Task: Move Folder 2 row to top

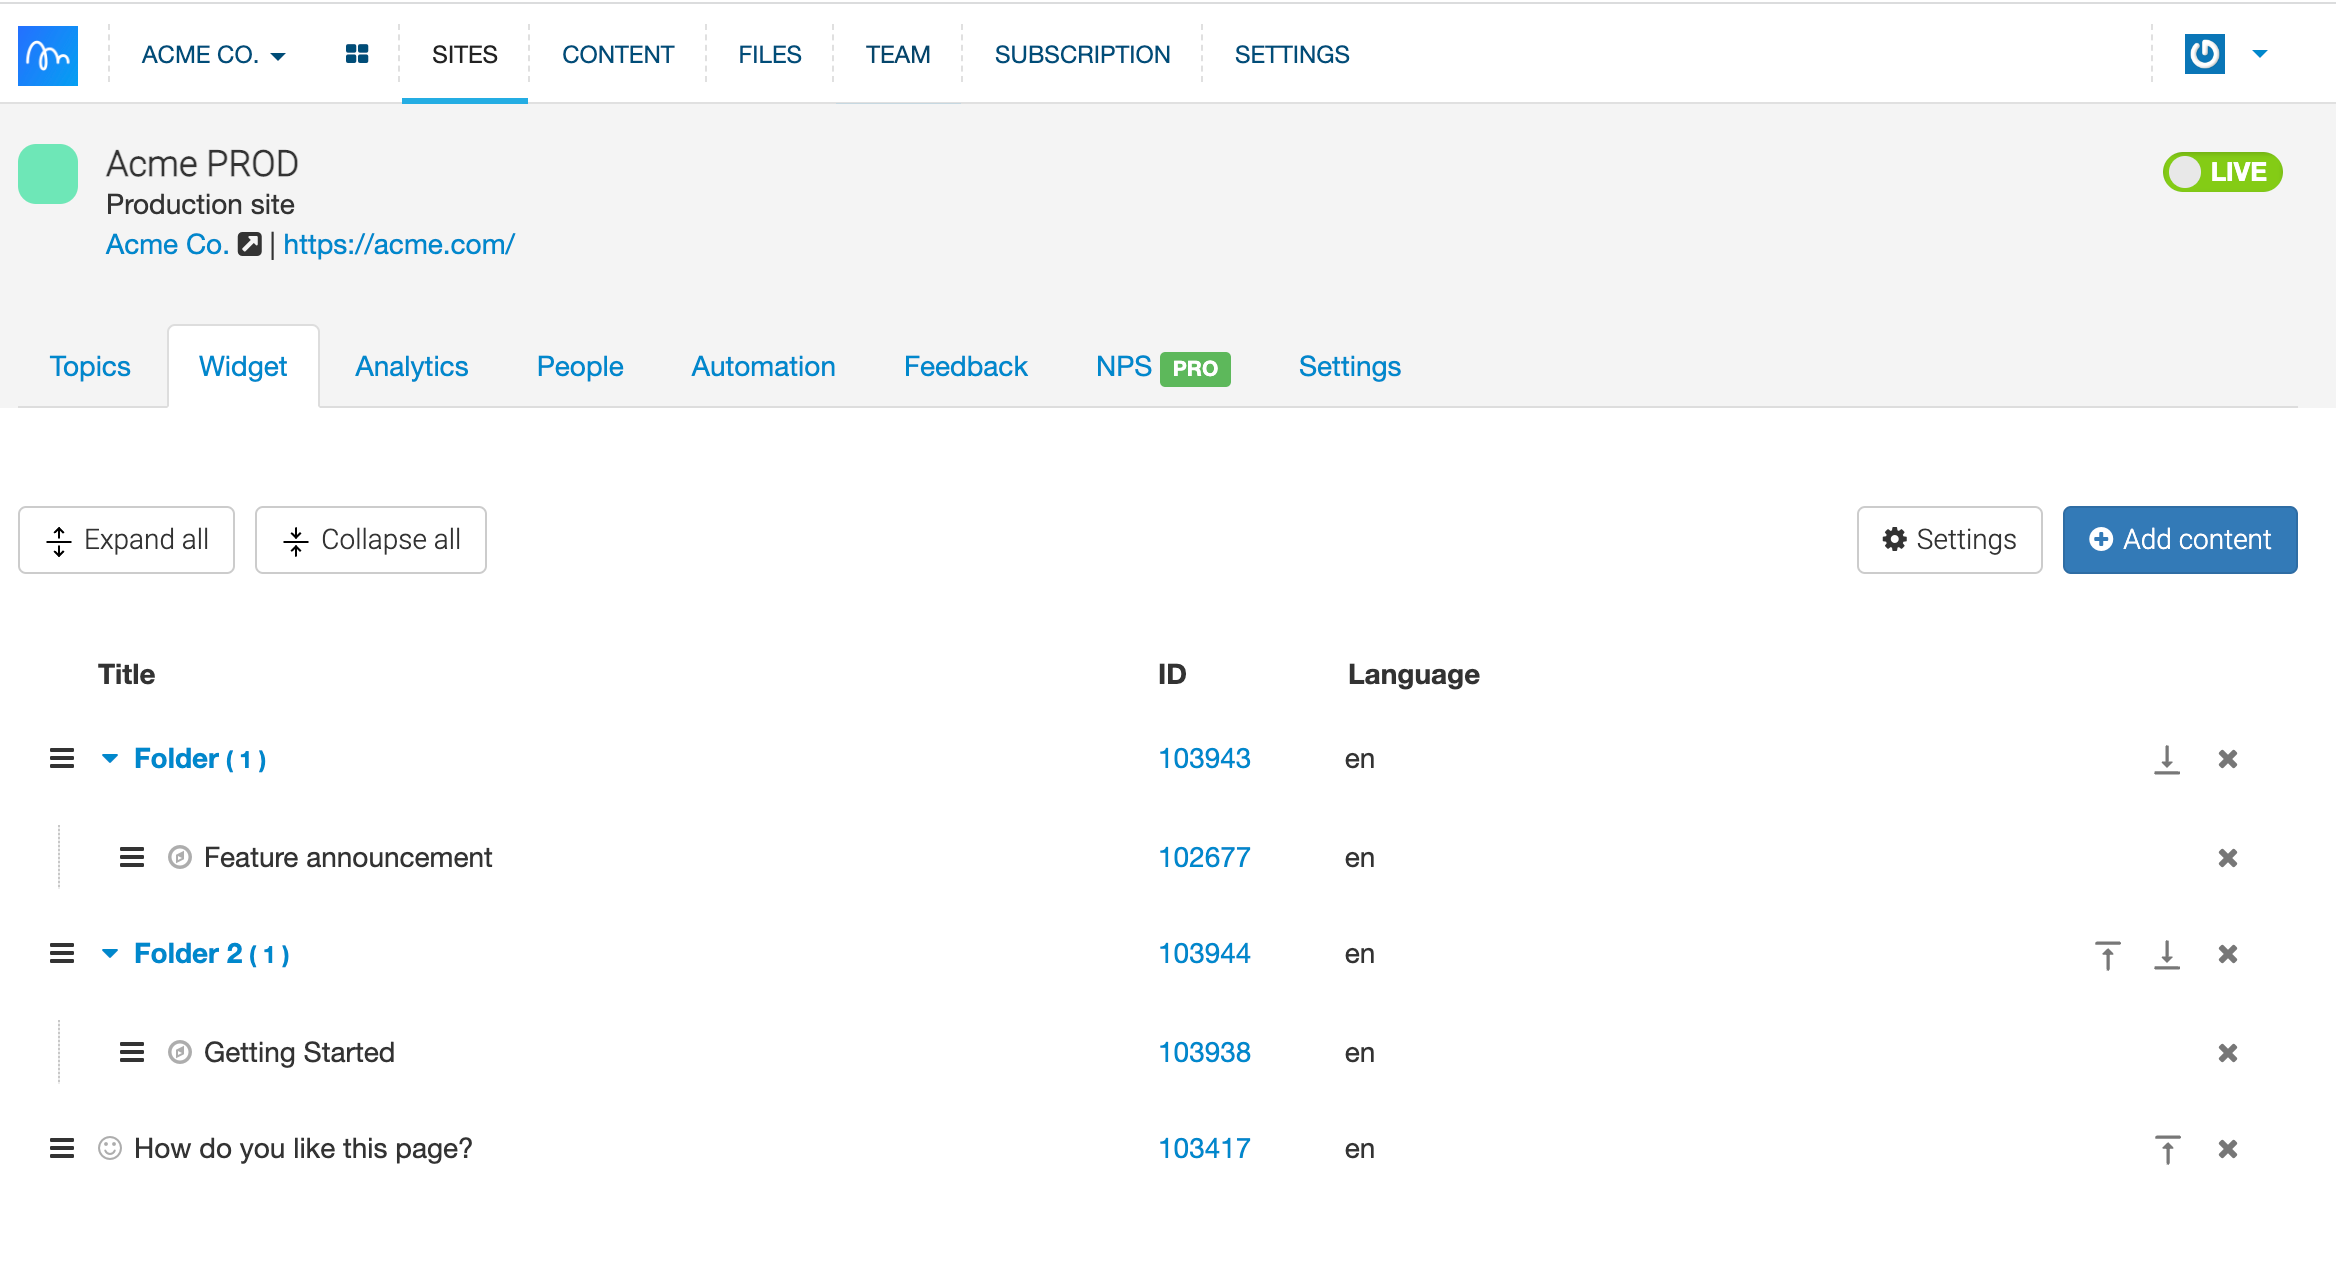Action: (x=2107, y=955)
